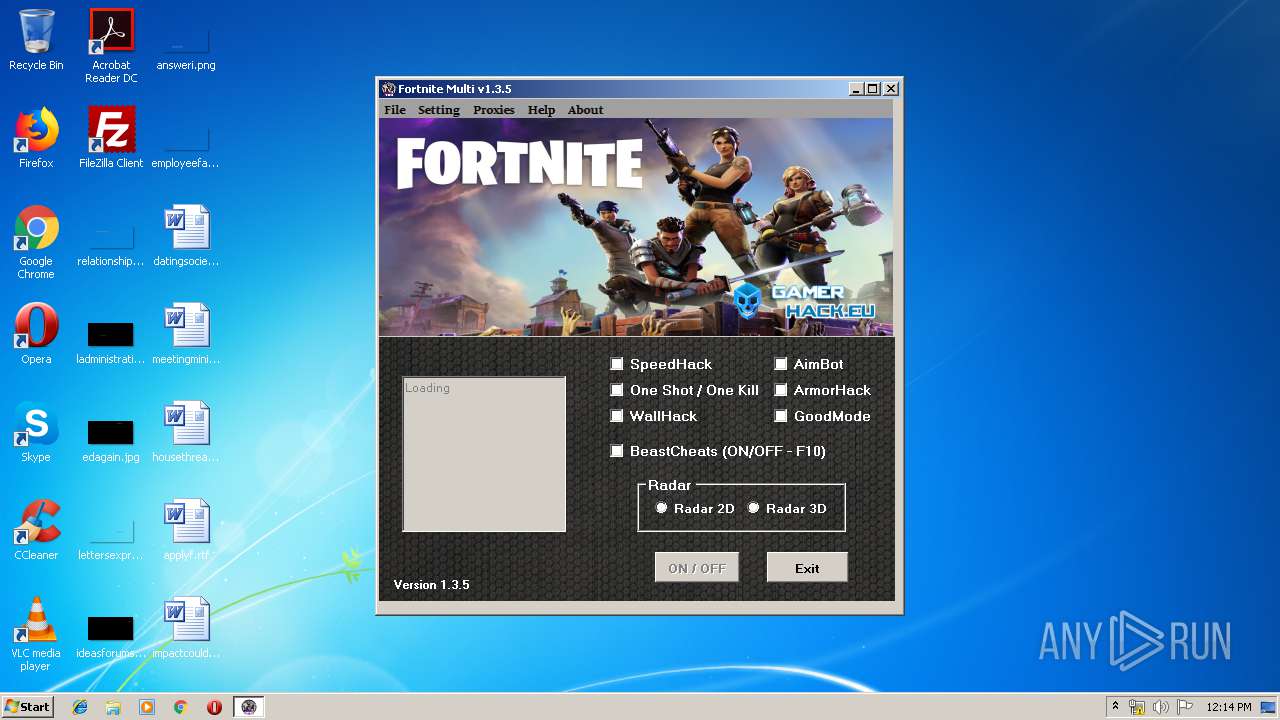Click the Fortnite Multi taskbar button
Screen dimensions: 1280x720
(249, 707)
